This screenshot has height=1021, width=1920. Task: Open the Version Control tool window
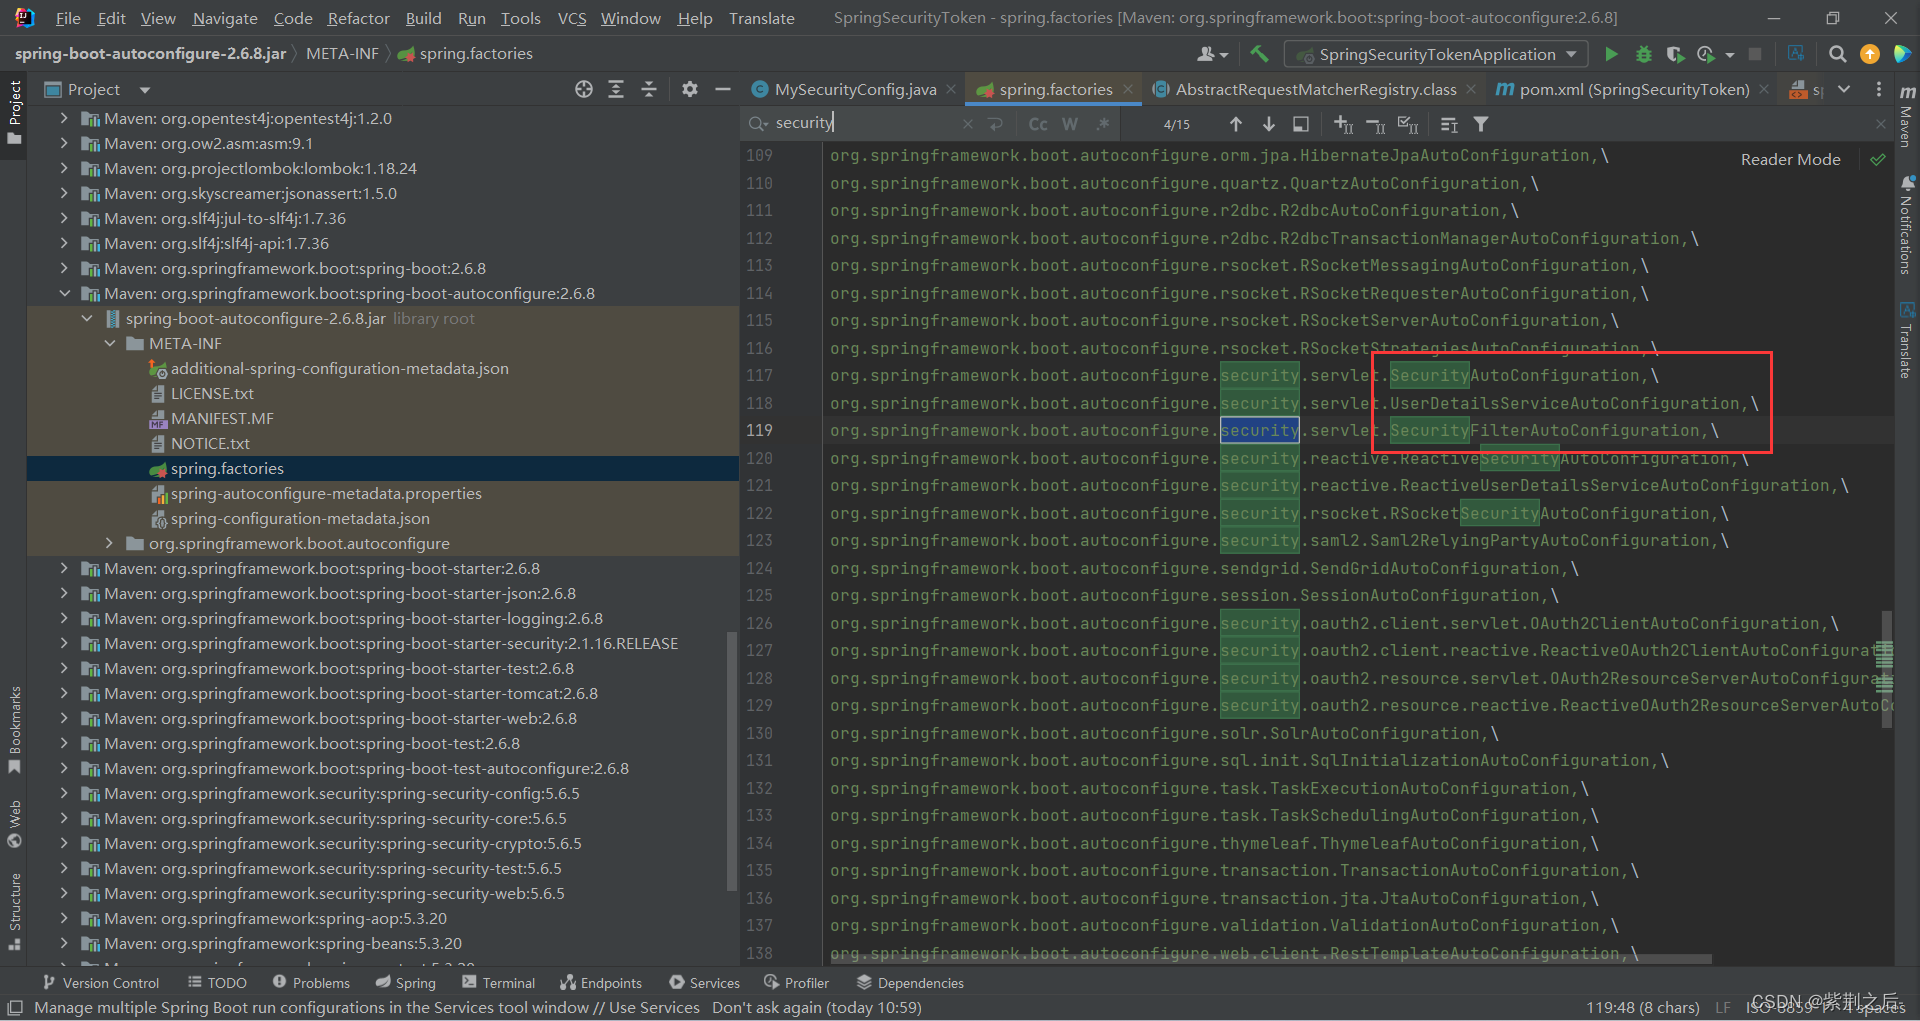(x=101, y=983)
